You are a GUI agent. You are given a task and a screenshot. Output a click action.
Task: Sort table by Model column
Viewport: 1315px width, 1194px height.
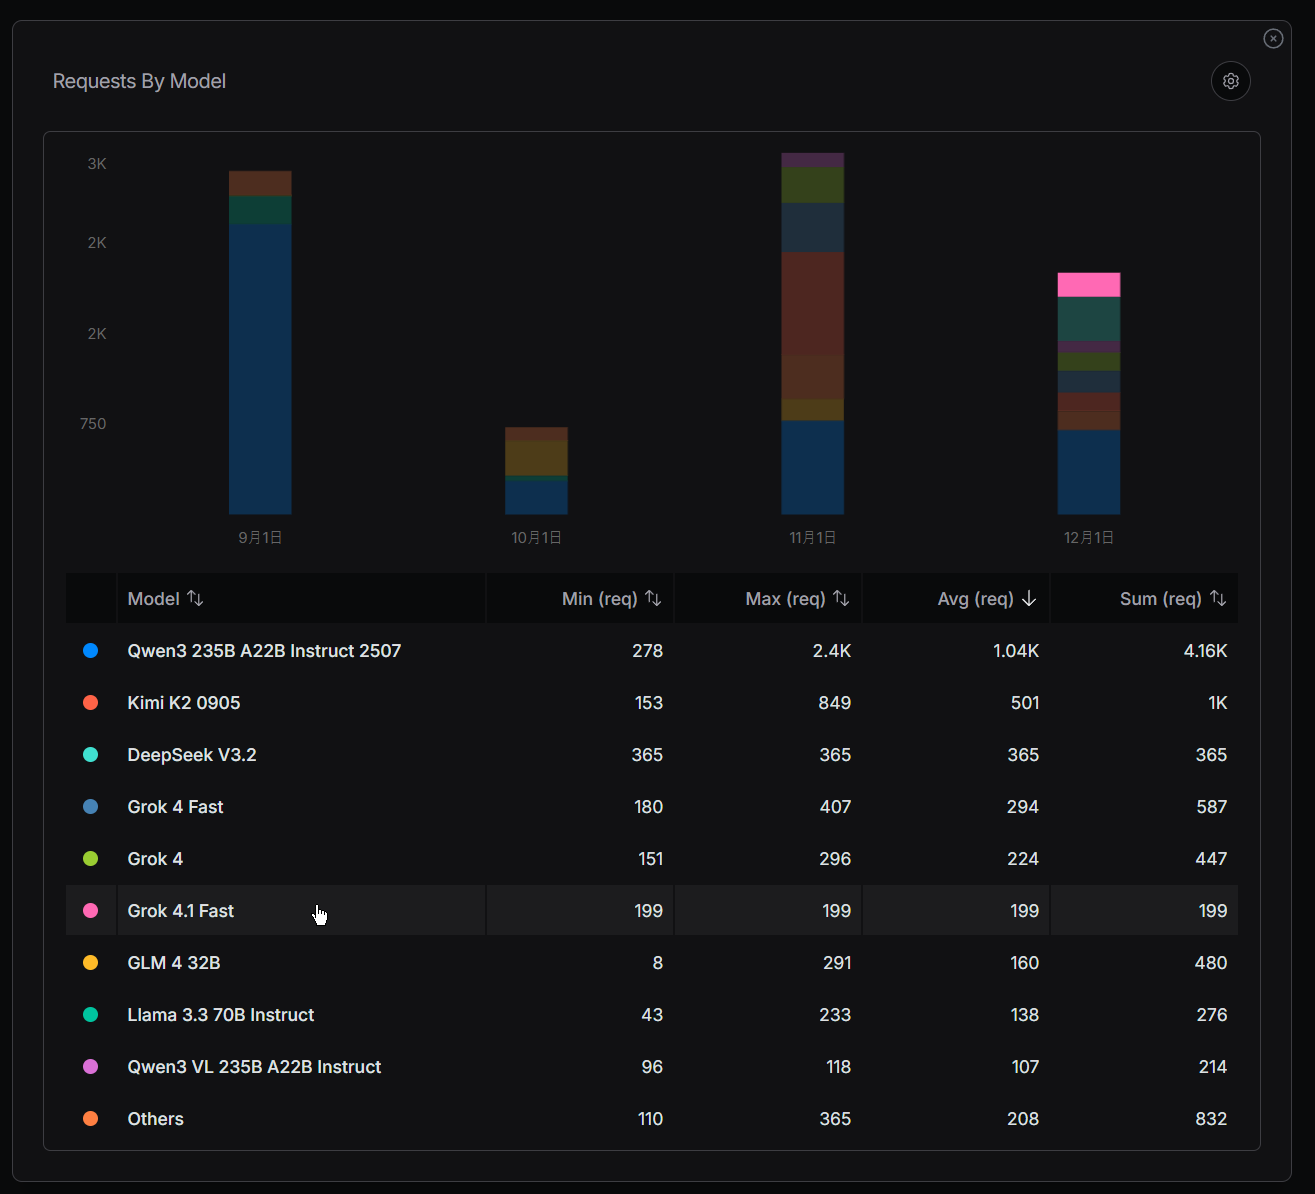point(196,598)
